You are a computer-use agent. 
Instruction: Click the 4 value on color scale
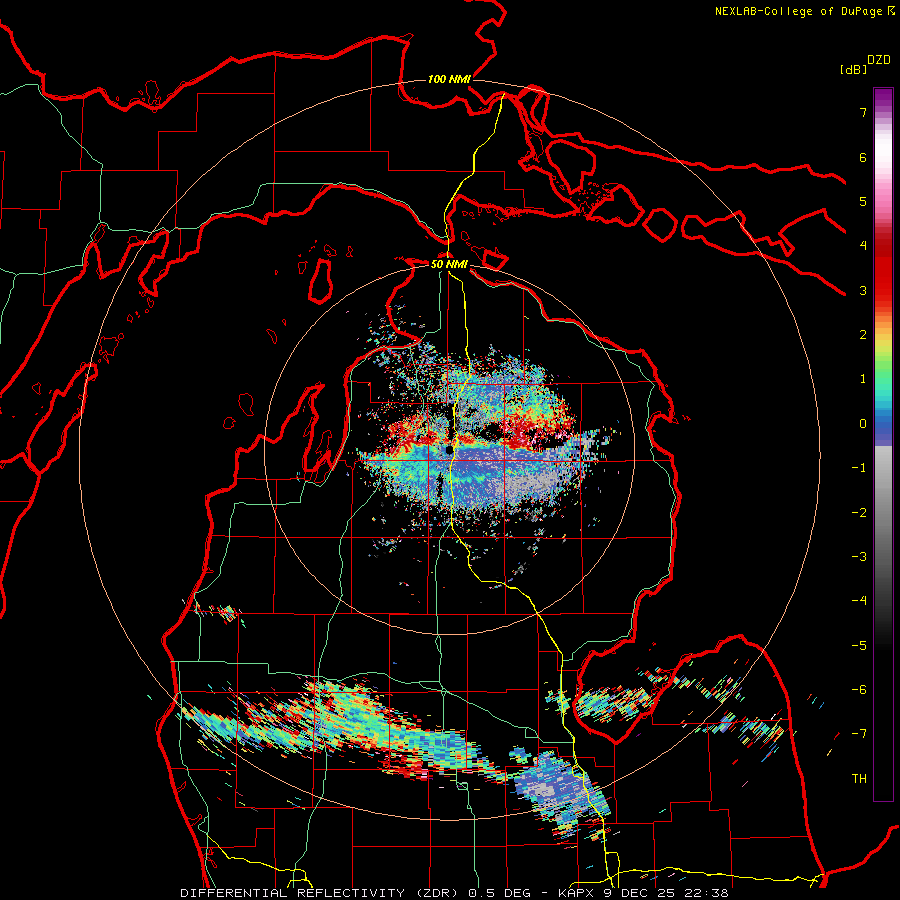862,246
